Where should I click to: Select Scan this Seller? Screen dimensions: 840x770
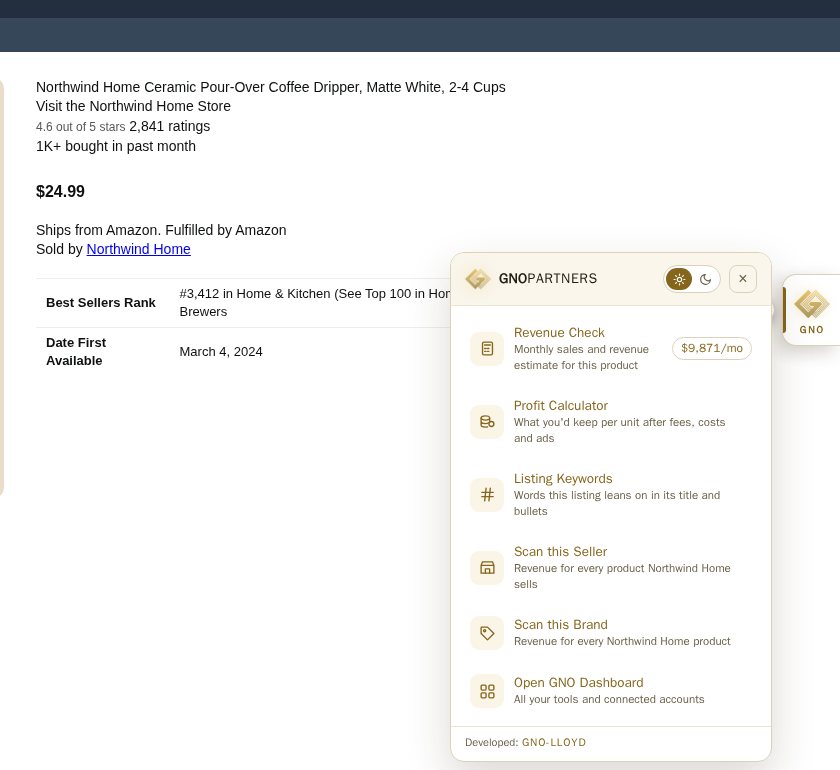[611, 567]
